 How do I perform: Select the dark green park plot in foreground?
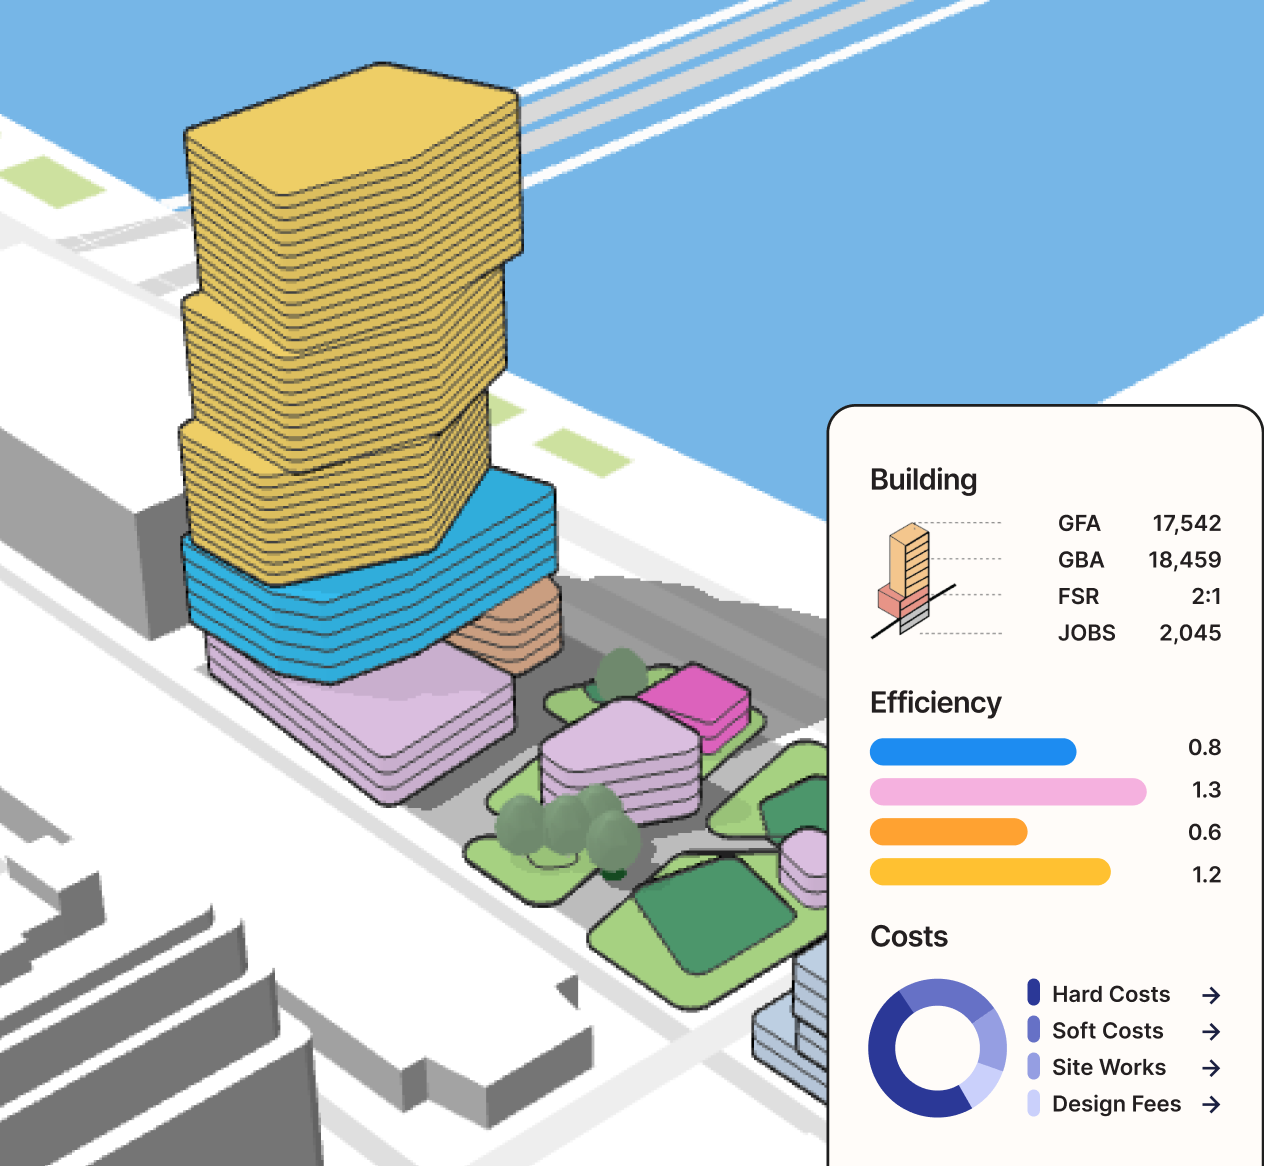coord(715,915)
